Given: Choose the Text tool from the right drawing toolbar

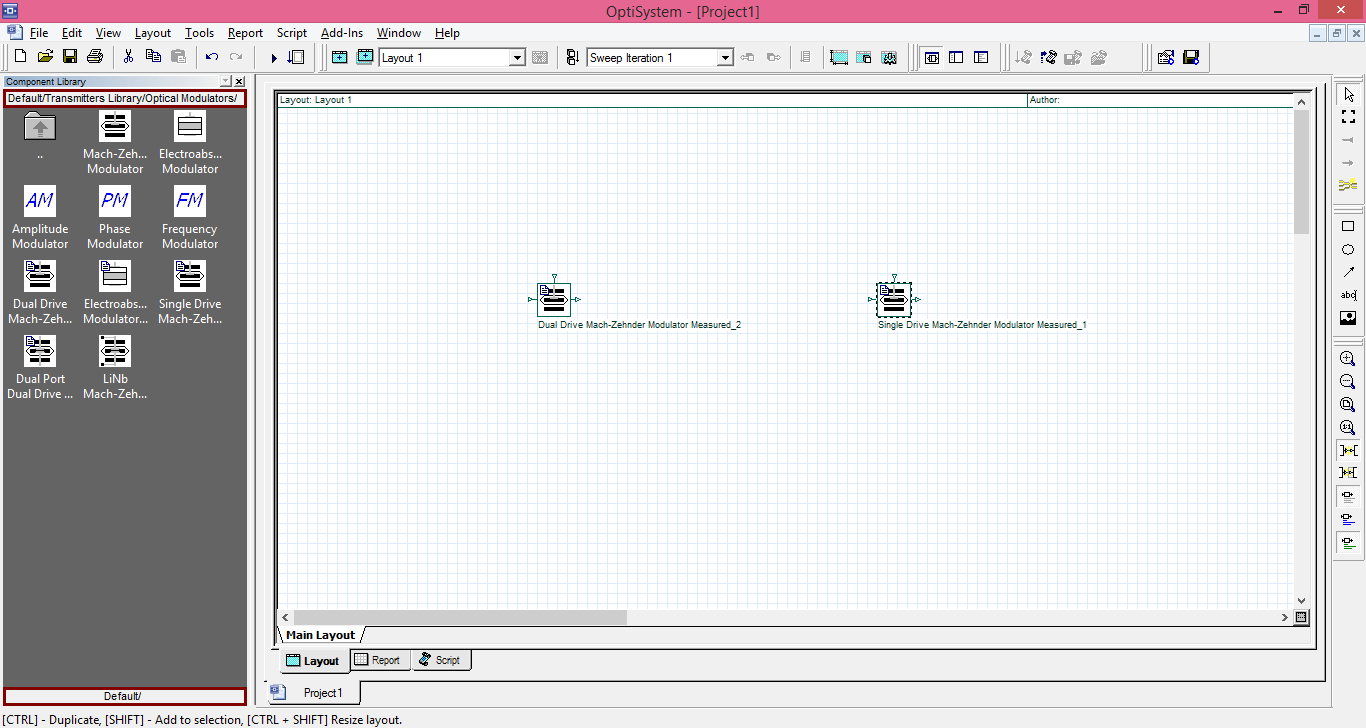Looking at the screenshot, I should (1347, 294).
